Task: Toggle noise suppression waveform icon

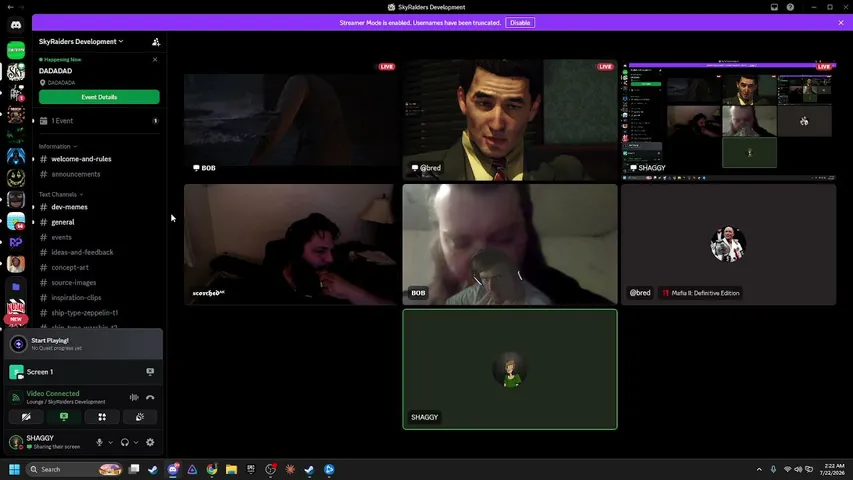Action: coord(134,397)
